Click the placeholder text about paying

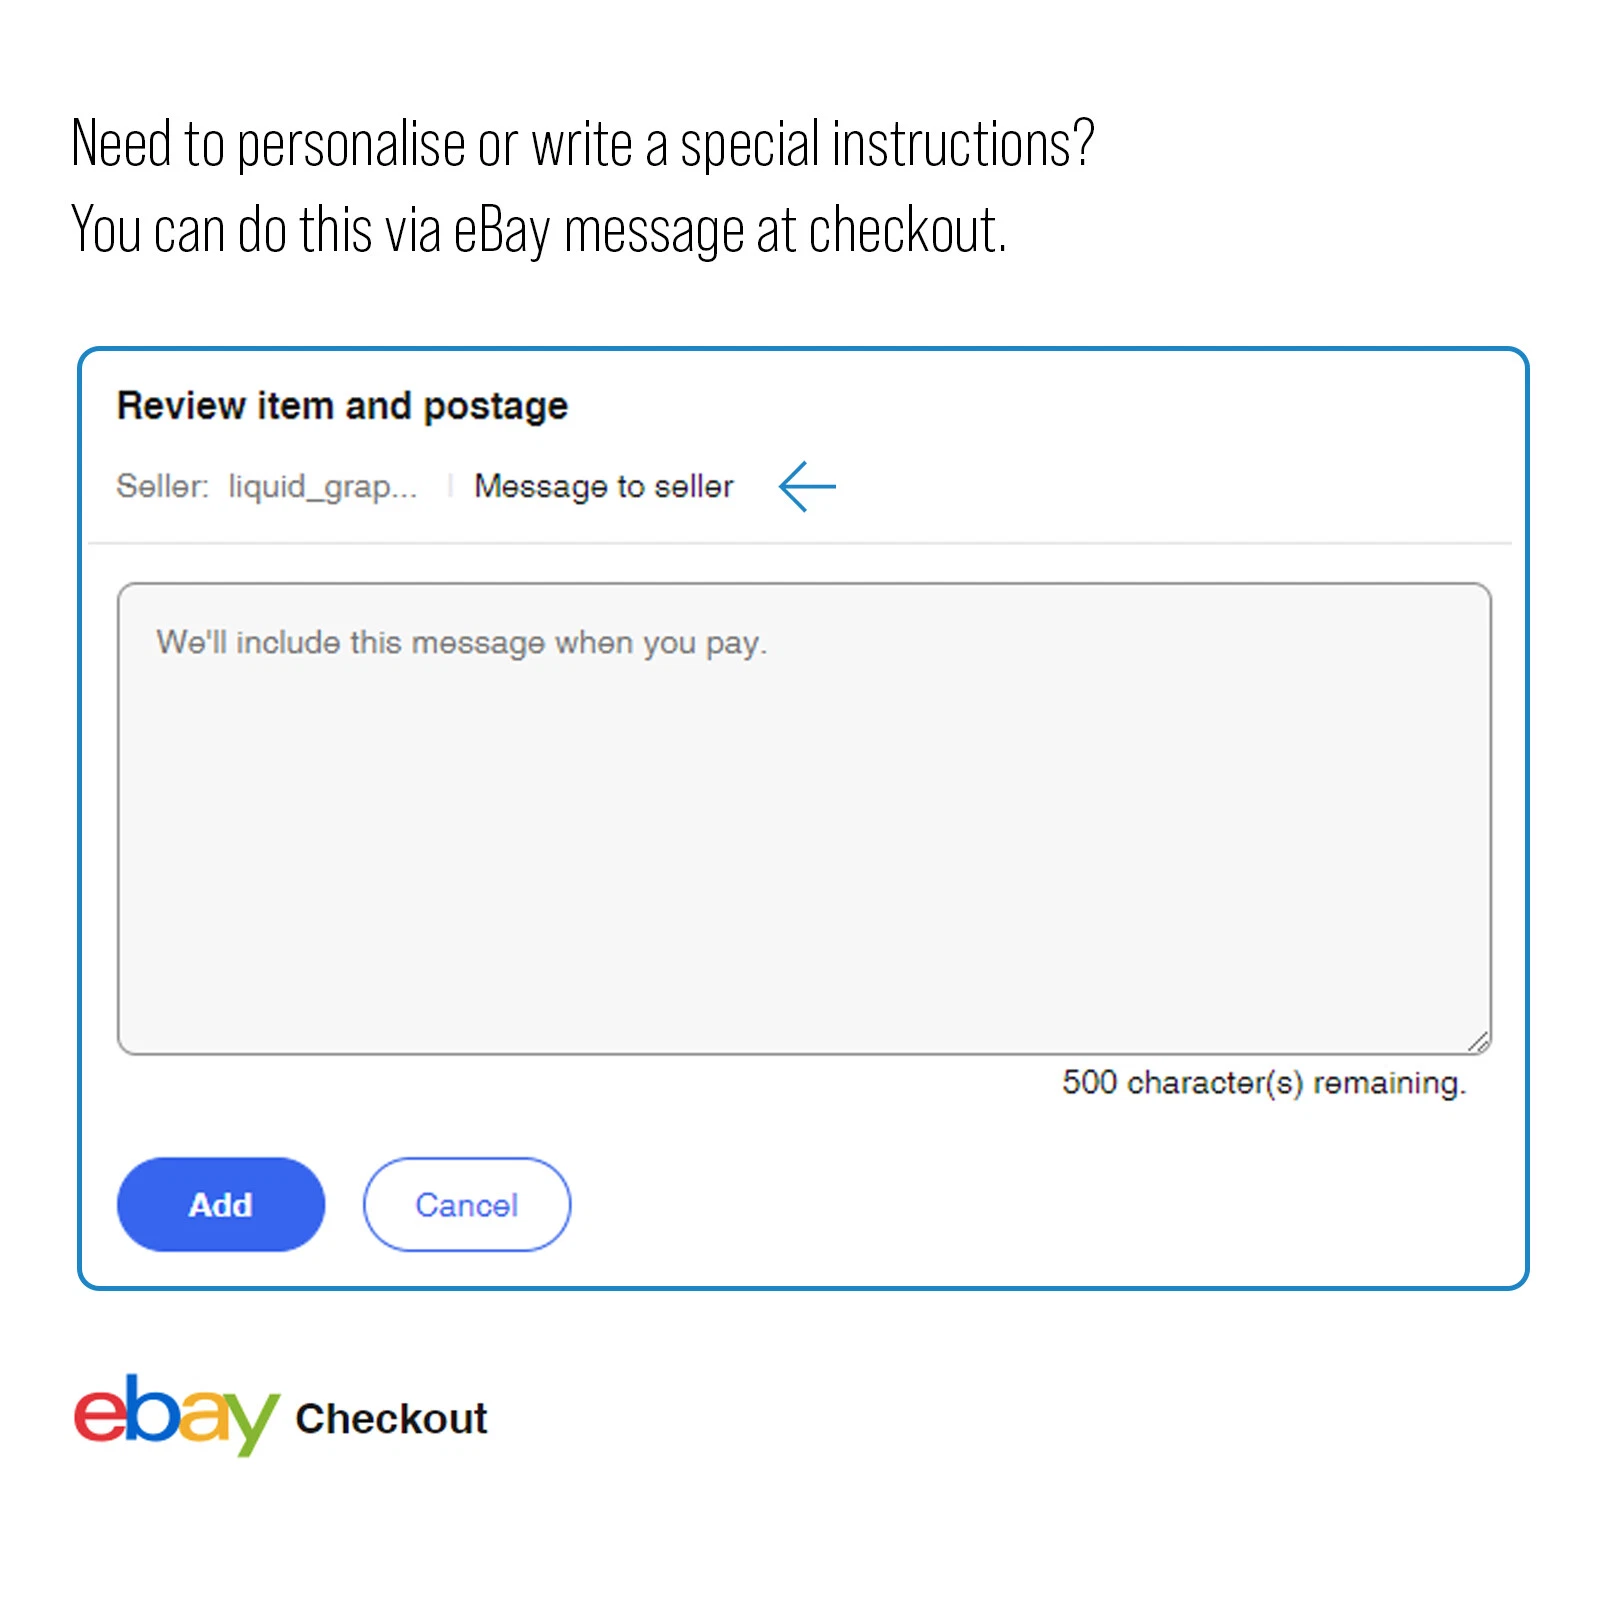click(461, 643)
